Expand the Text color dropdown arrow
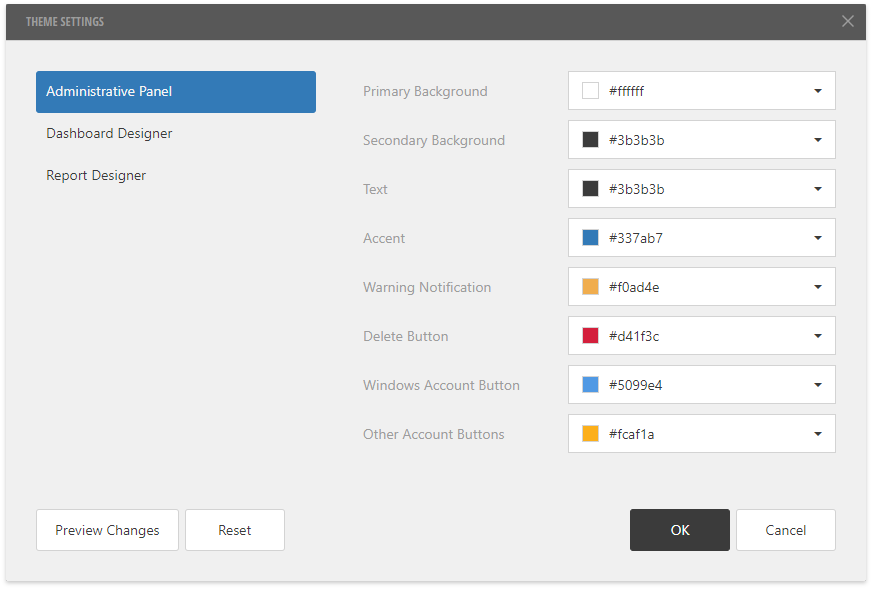Screen dimensions: 872x589 pyautogui.click(x=817, y=189)
